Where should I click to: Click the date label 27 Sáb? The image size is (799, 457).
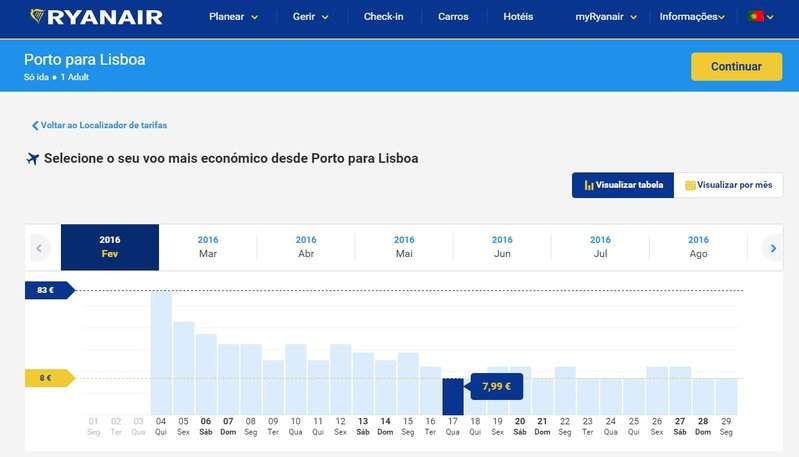coord(680,426)
